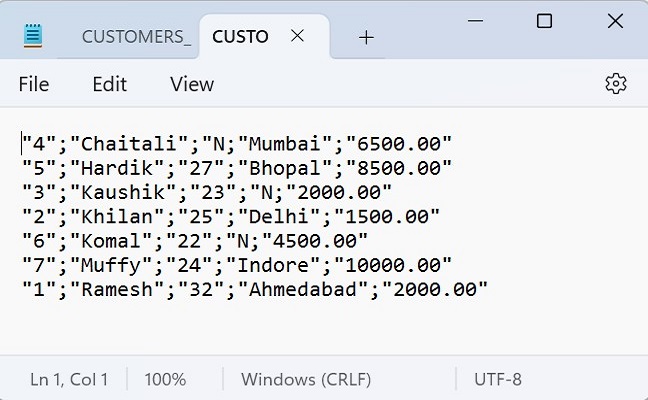The image size is (648, 400).
Task: Click the UTF-8 encoding indicator
Action: point(498,379)
